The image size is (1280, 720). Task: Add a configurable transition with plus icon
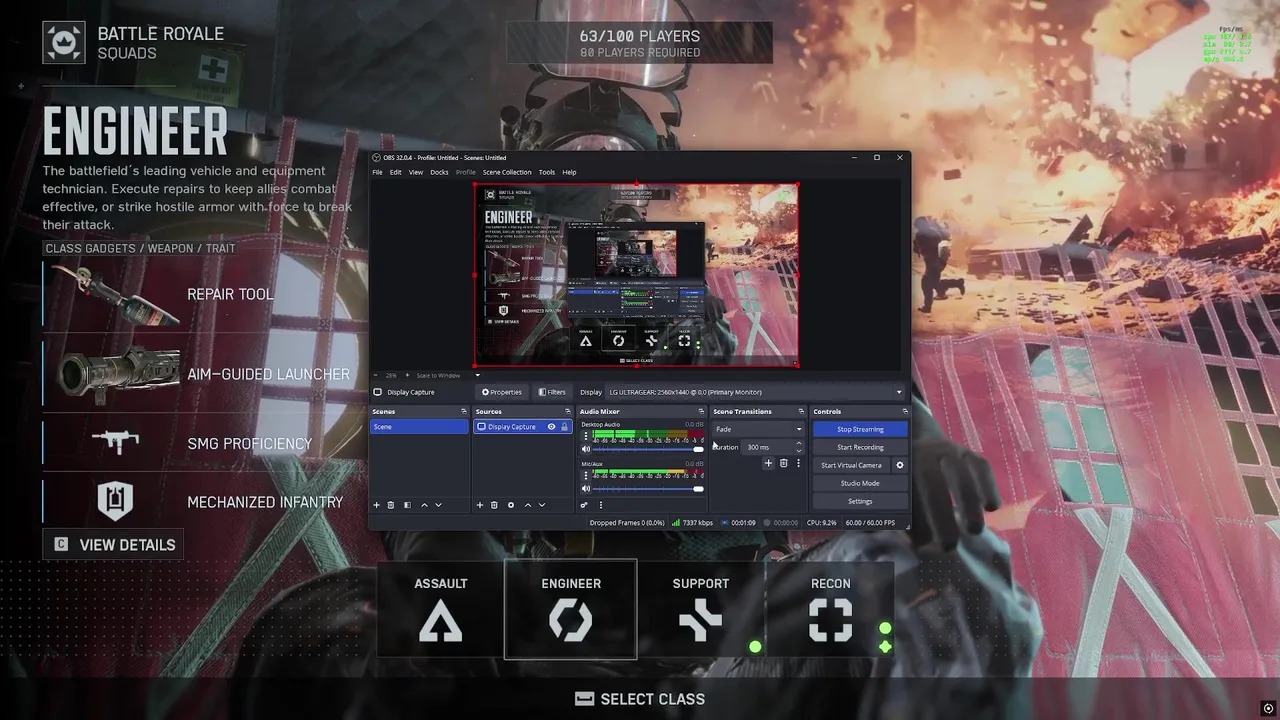(x=768, y=463)
